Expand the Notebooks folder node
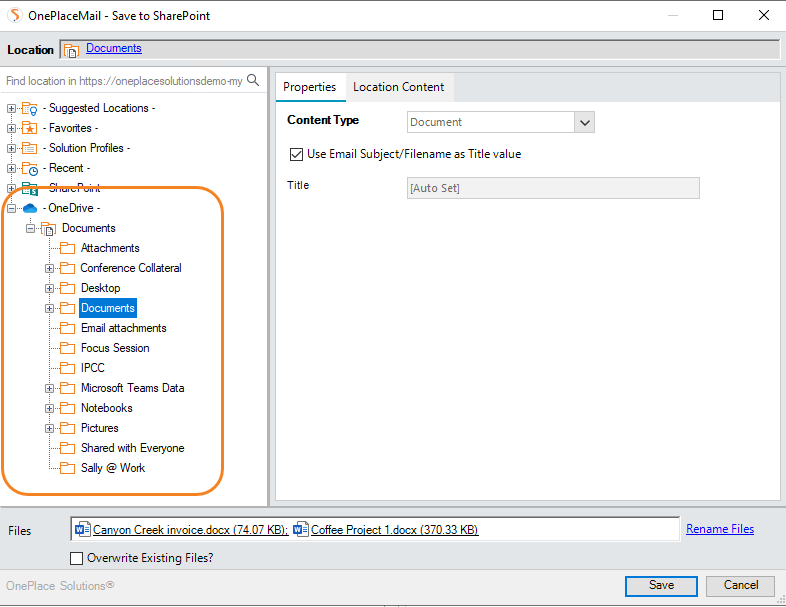This screenshot has height=607, width=786. click(x=49, y=409)
